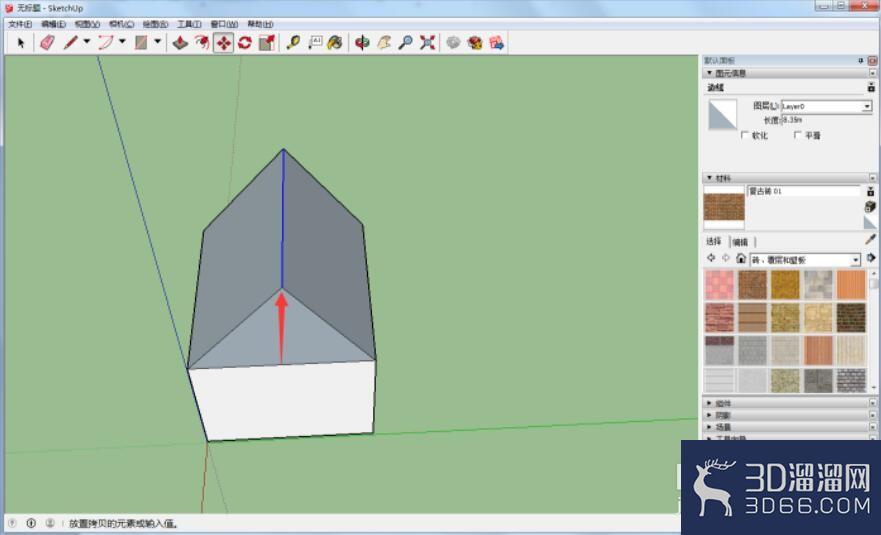
Task: Click the default material triangle swatch
Action: coord(870,223)
